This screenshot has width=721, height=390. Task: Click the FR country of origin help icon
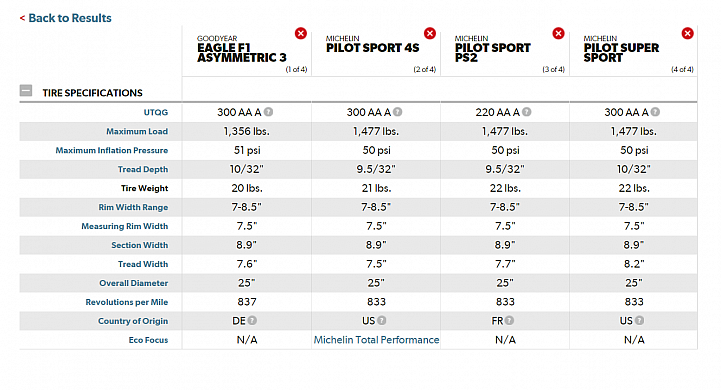[x=509, y=321]
